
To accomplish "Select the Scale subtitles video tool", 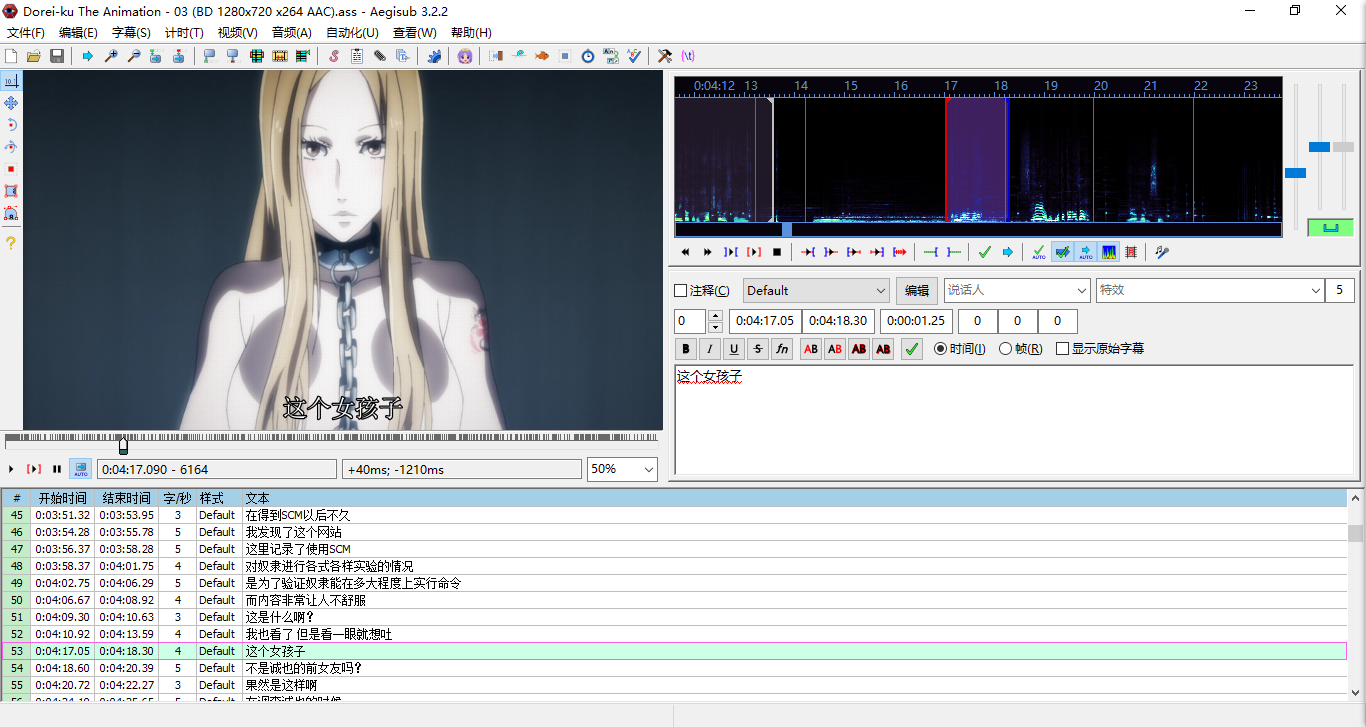I will click(x=11, y=169).
